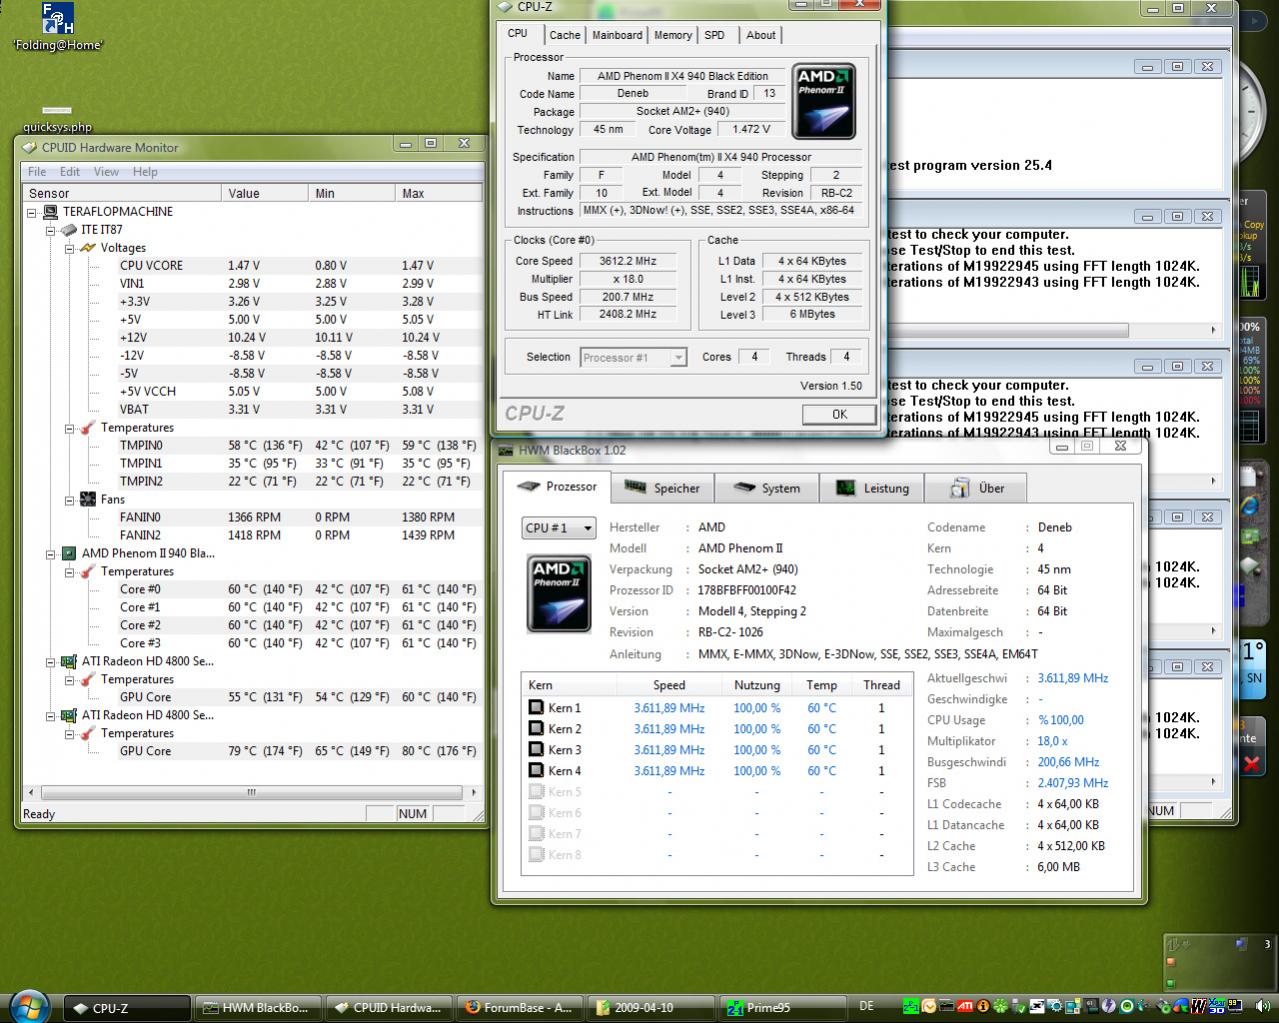The width and height of the screenshot is (1279, 1023).
Task: Click the Sensor column header
Action: click(x=122, y=193)
